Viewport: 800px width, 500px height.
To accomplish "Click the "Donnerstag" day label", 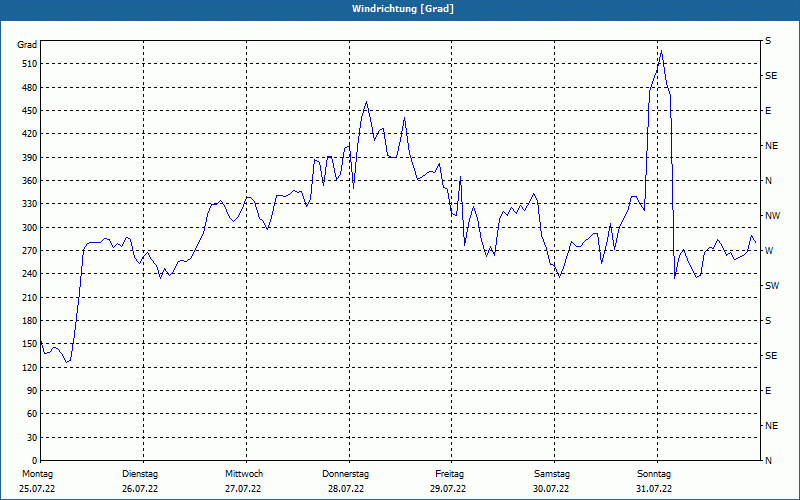I will tap(345, 474).
